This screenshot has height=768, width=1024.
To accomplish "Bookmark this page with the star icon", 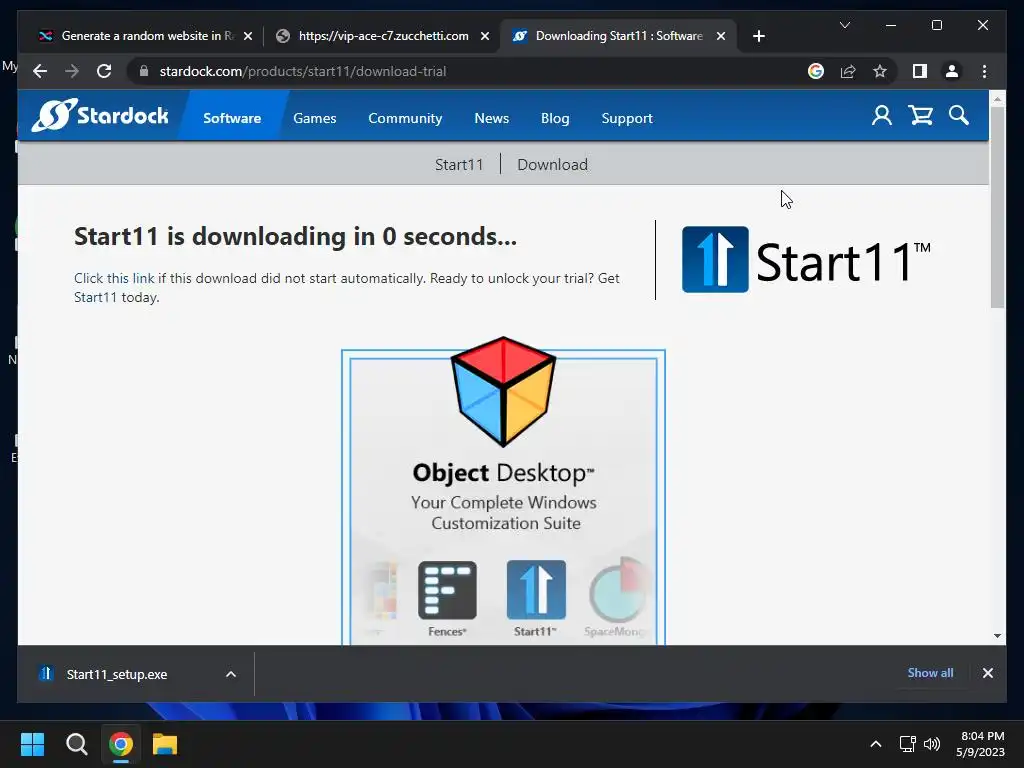I will [x=880, y=71].
